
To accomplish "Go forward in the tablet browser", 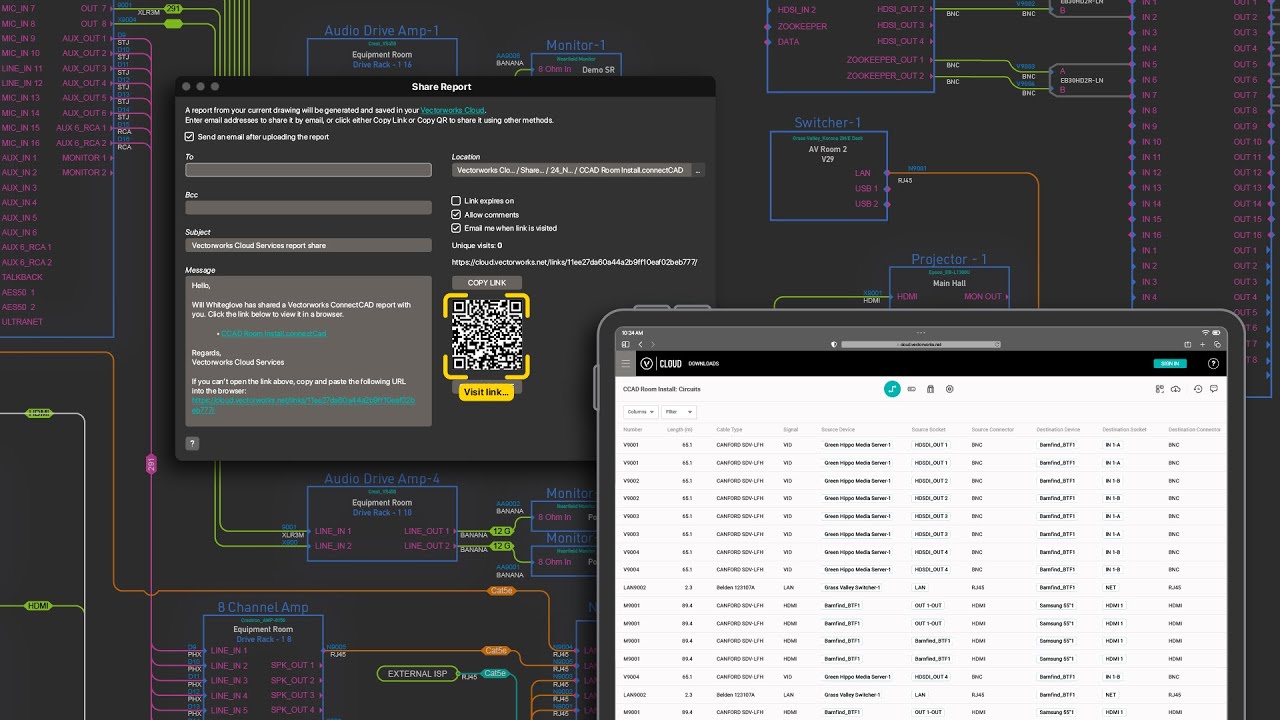I will (652, 344).
